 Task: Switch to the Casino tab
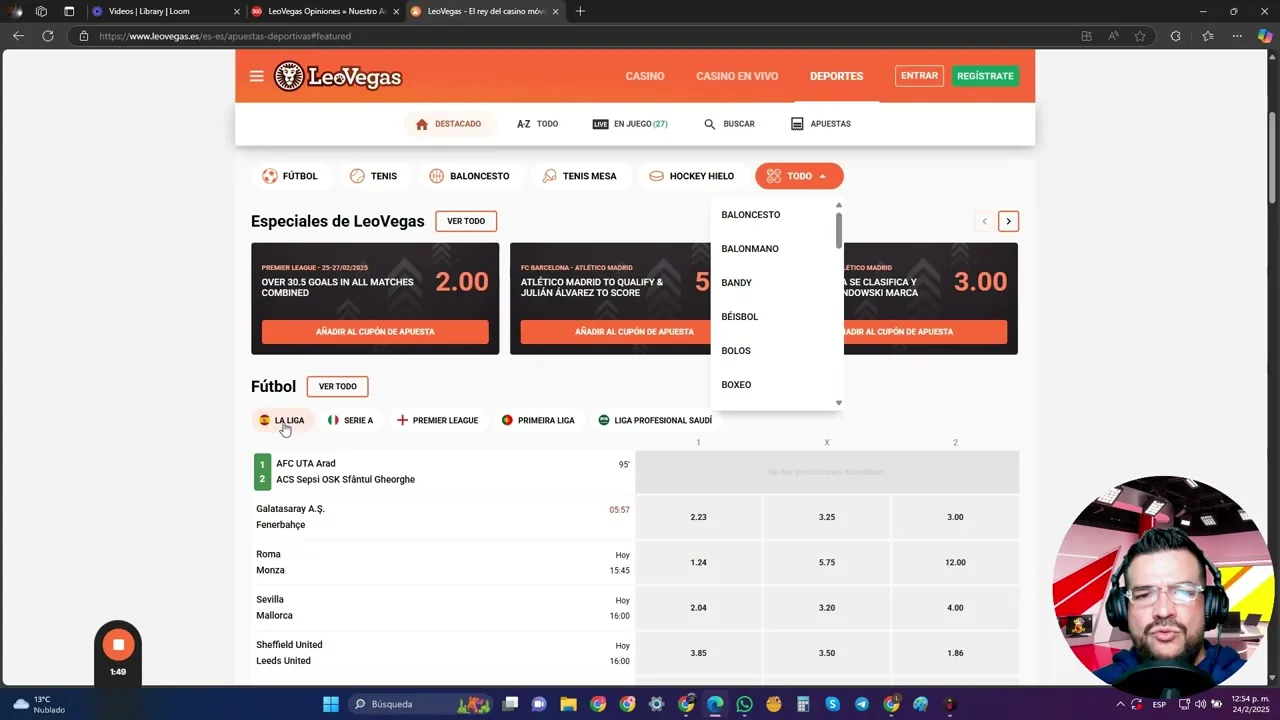pyautogui.click(x=645, y=76)
